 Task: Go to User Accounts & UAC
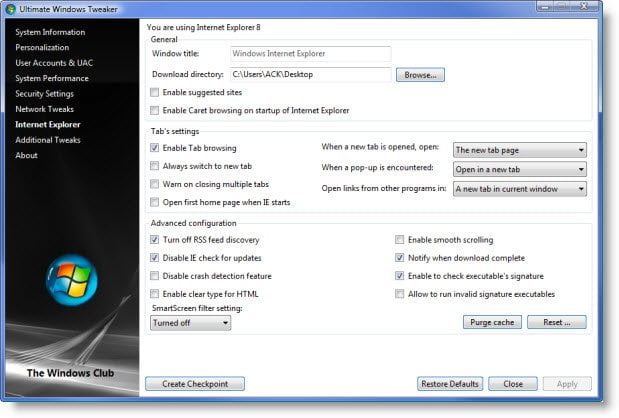[54, 63]
